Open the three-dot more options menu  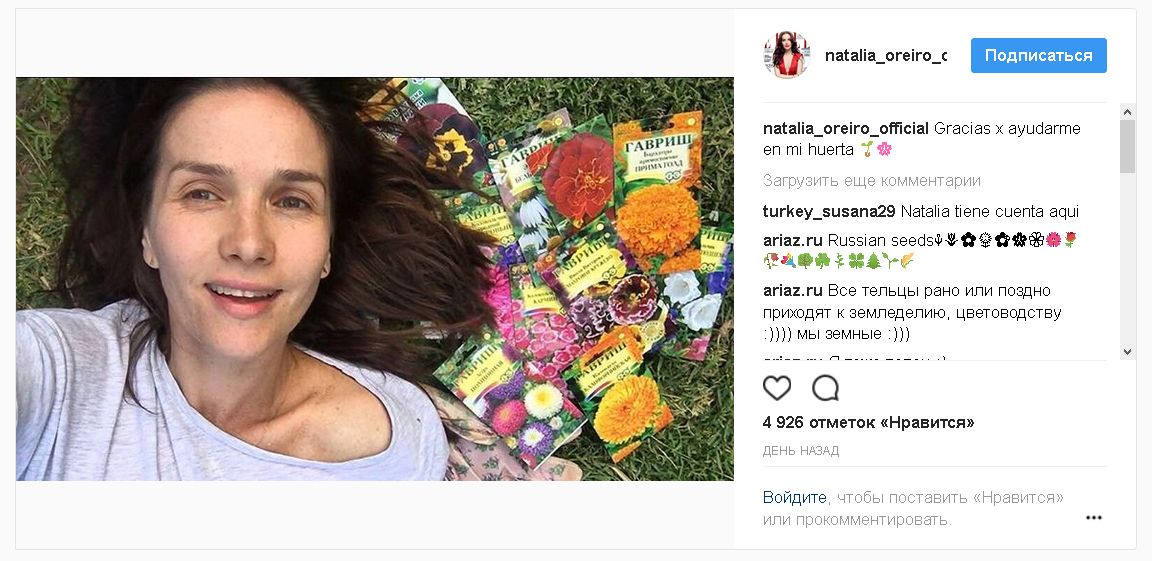tap(1093, 517)
